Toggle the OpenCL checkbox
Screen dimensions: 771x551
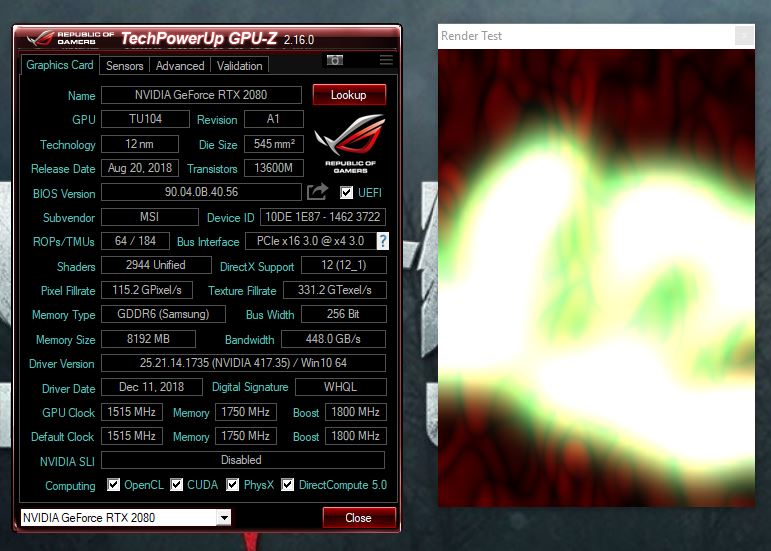coord(114,485)
